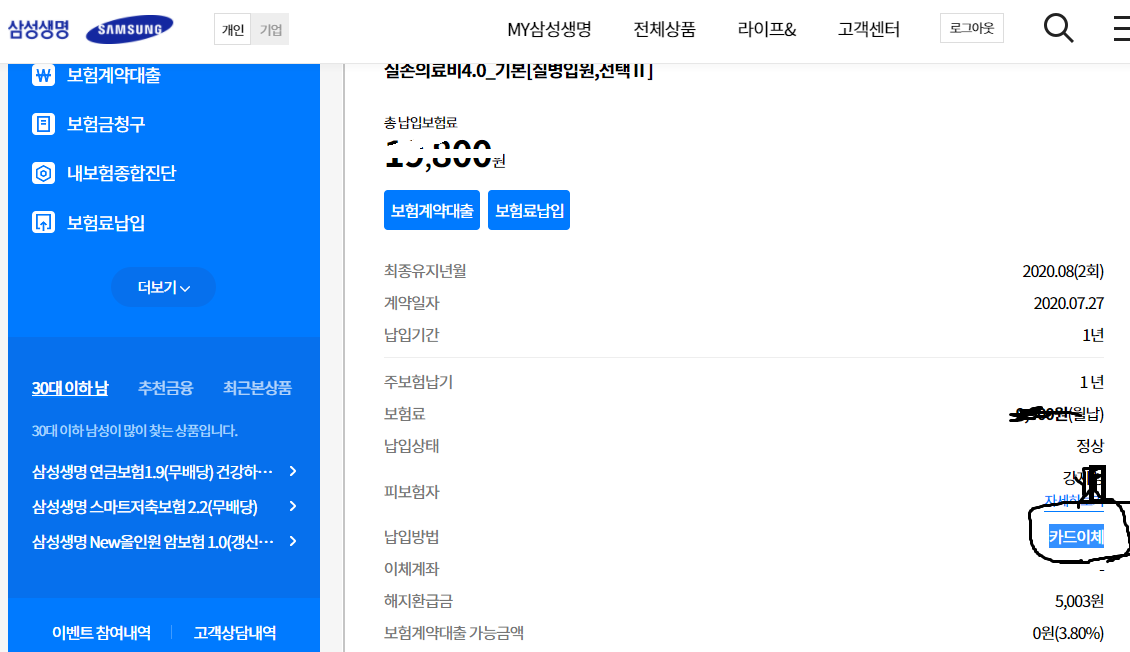Expand the 더보기 sidebar menu
This screenshot has height=652, width=1130.
164,287
